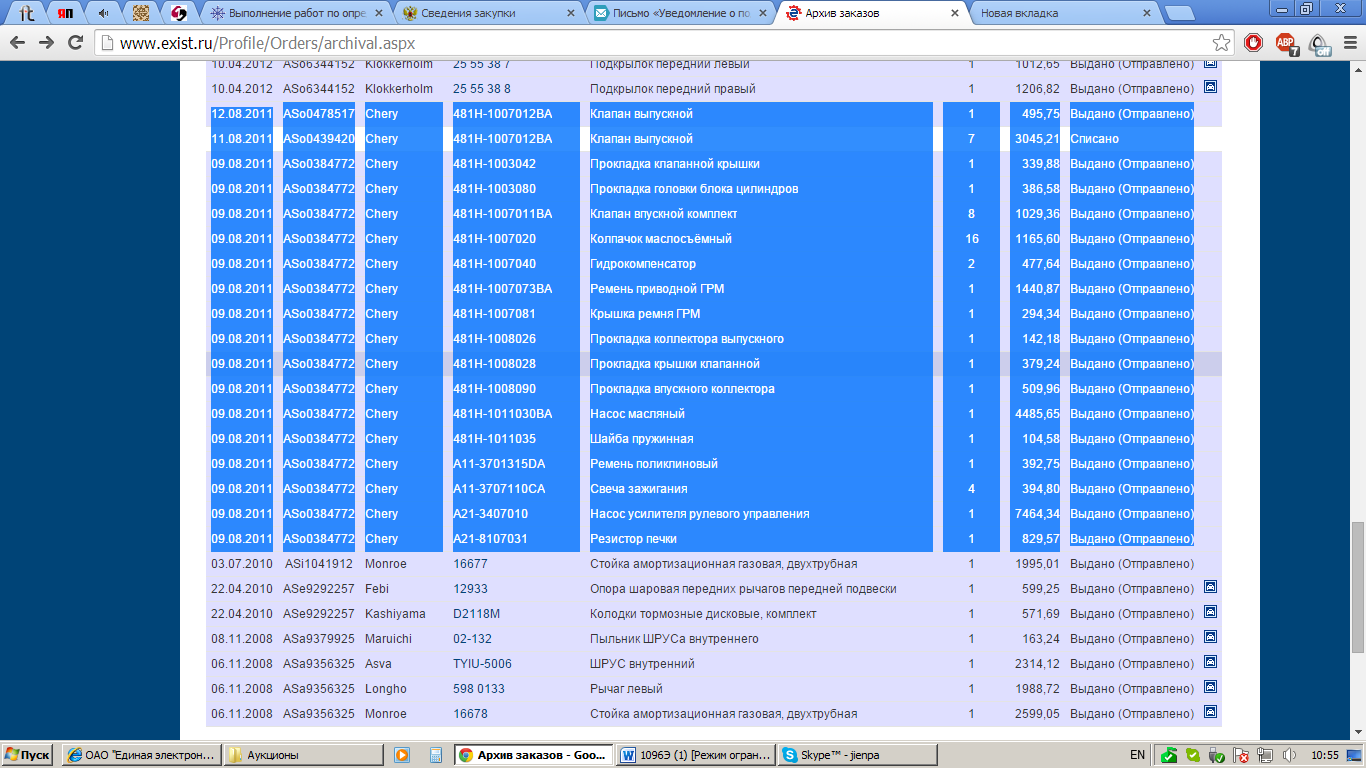Switch to the Skype jienpa taskbar window
The image size is (1366, 768).
[x=857, y=755]
